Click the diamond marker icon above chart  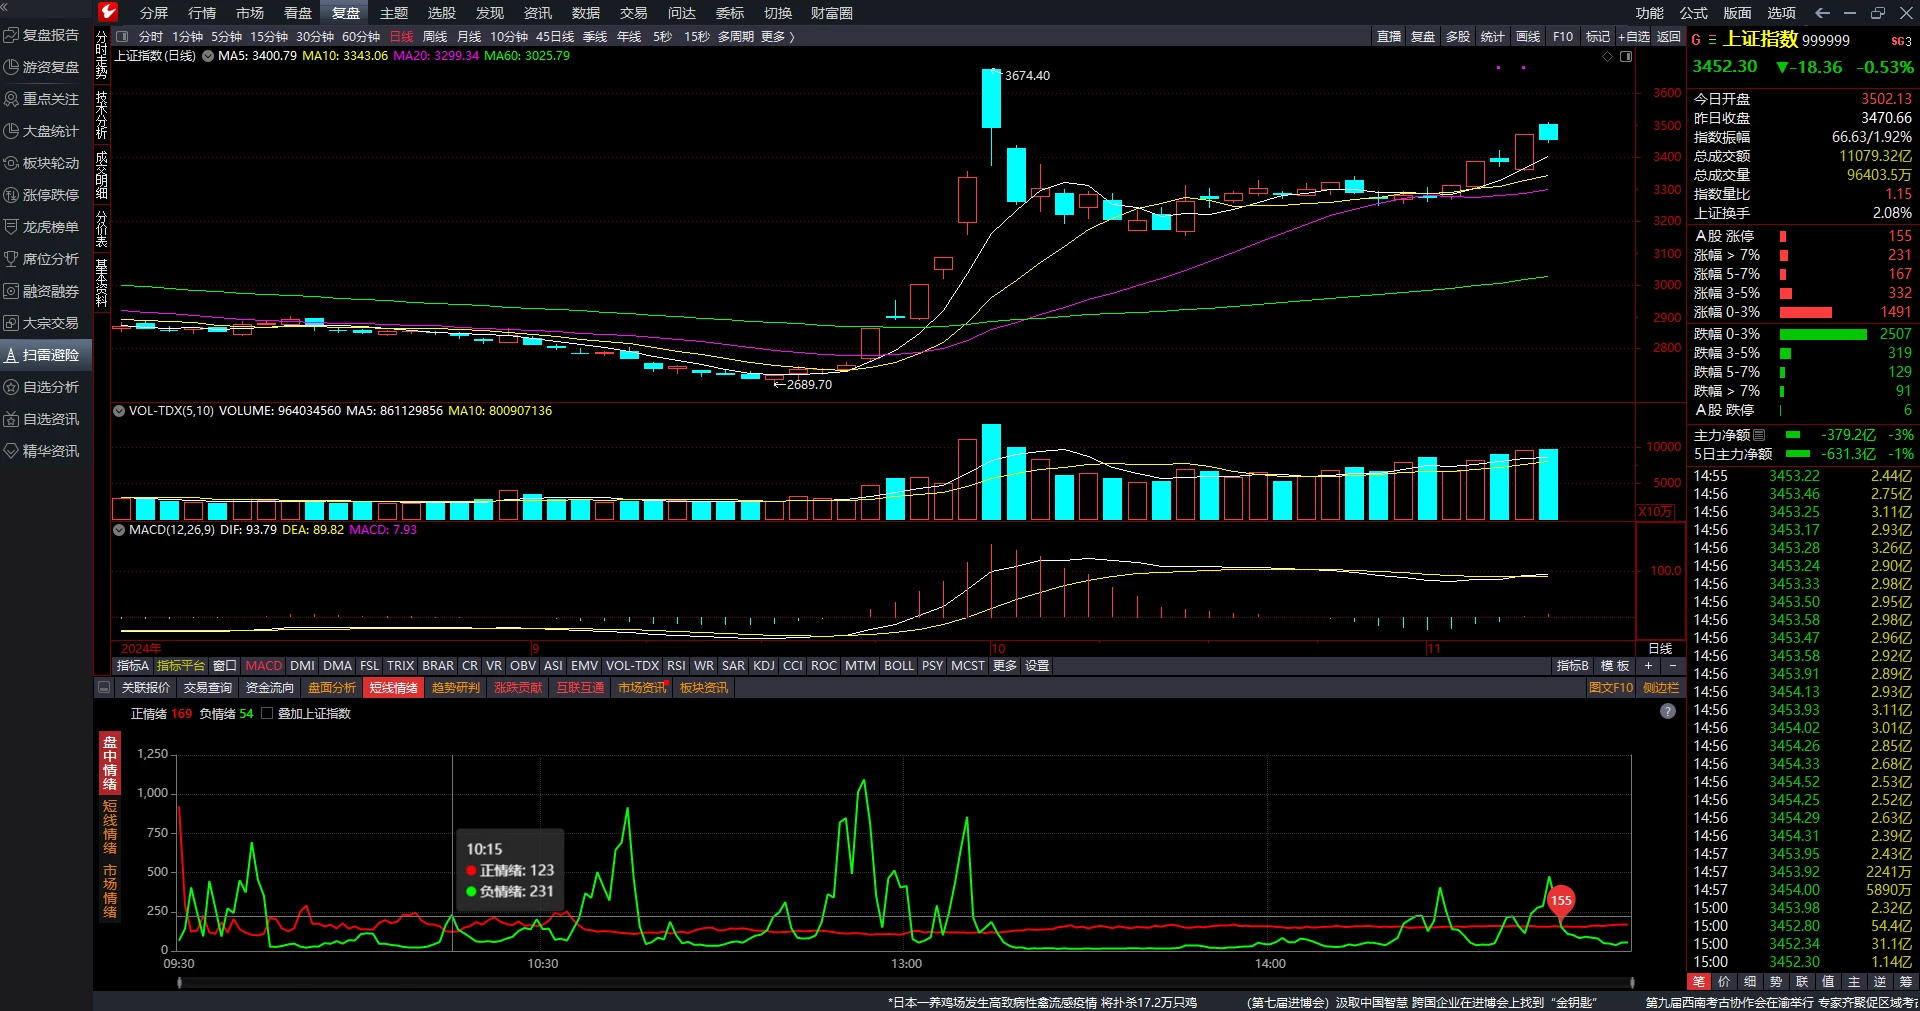(1608, 56)
